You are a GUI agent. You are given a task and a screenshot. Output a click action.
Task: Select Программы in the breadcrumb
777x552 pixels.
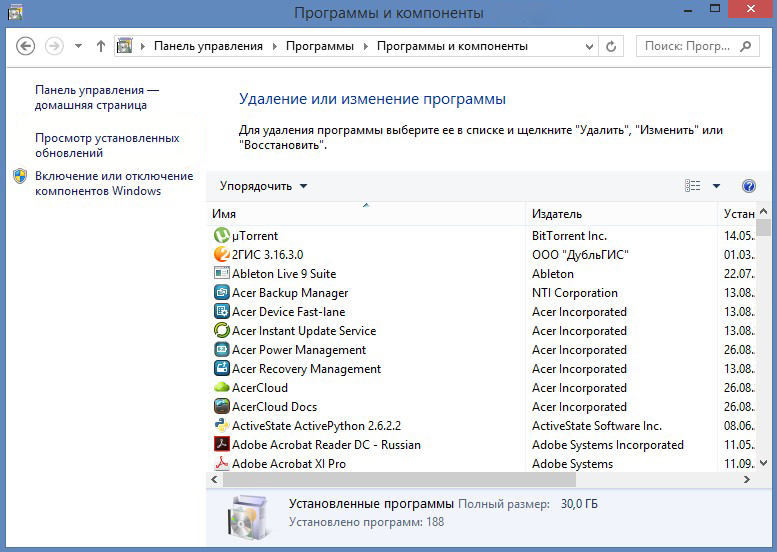320,46
